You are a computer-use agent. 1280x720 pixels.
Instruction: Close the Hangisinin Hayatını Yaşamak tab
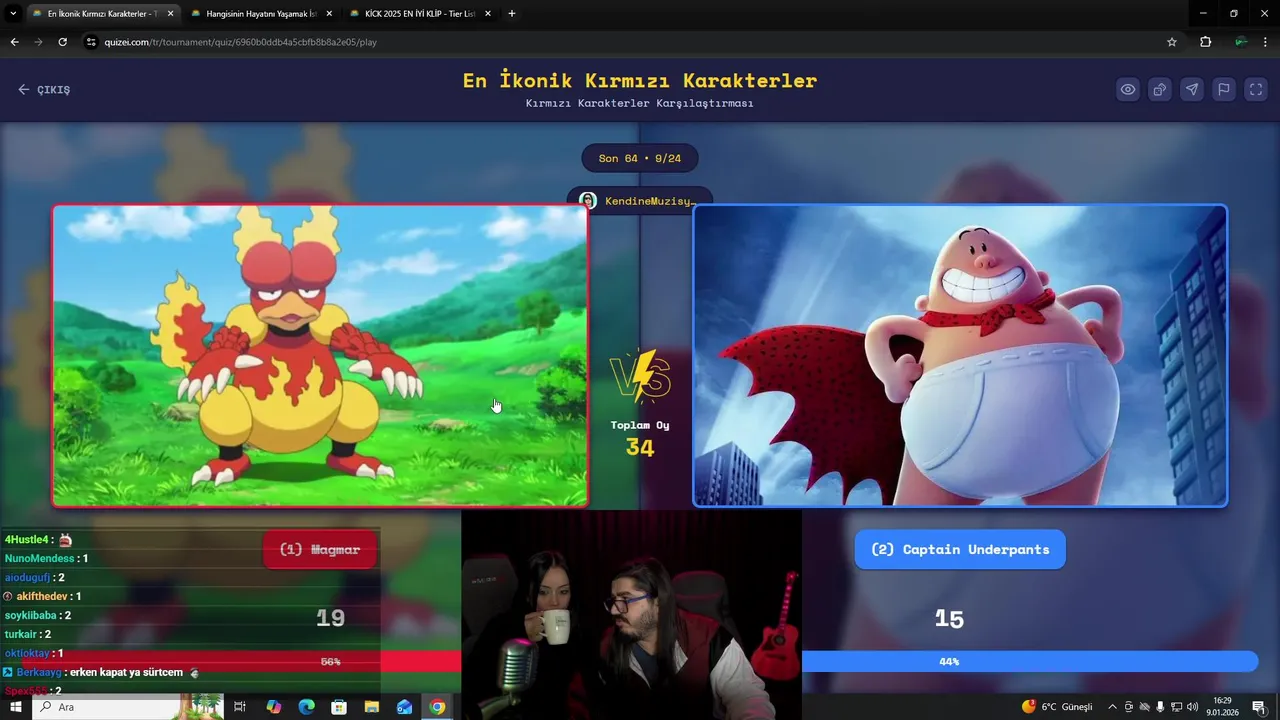pos(328,14)
